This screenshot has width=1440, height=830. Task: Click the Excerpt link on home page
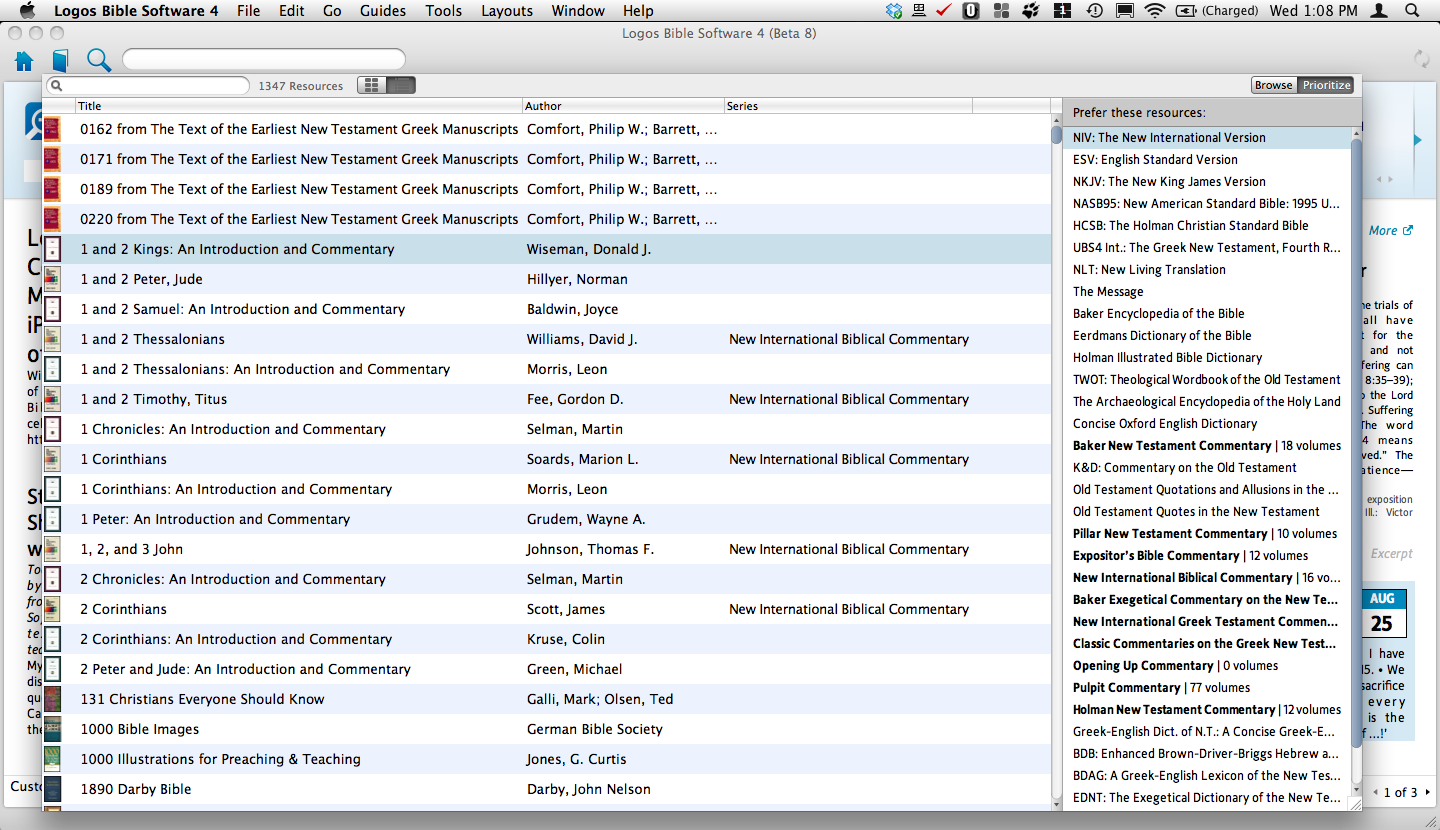coord(1392,554)
